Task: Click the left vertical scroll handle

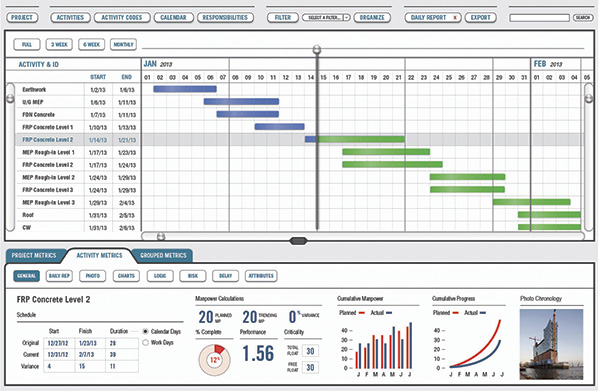Action: click(10, 99)
